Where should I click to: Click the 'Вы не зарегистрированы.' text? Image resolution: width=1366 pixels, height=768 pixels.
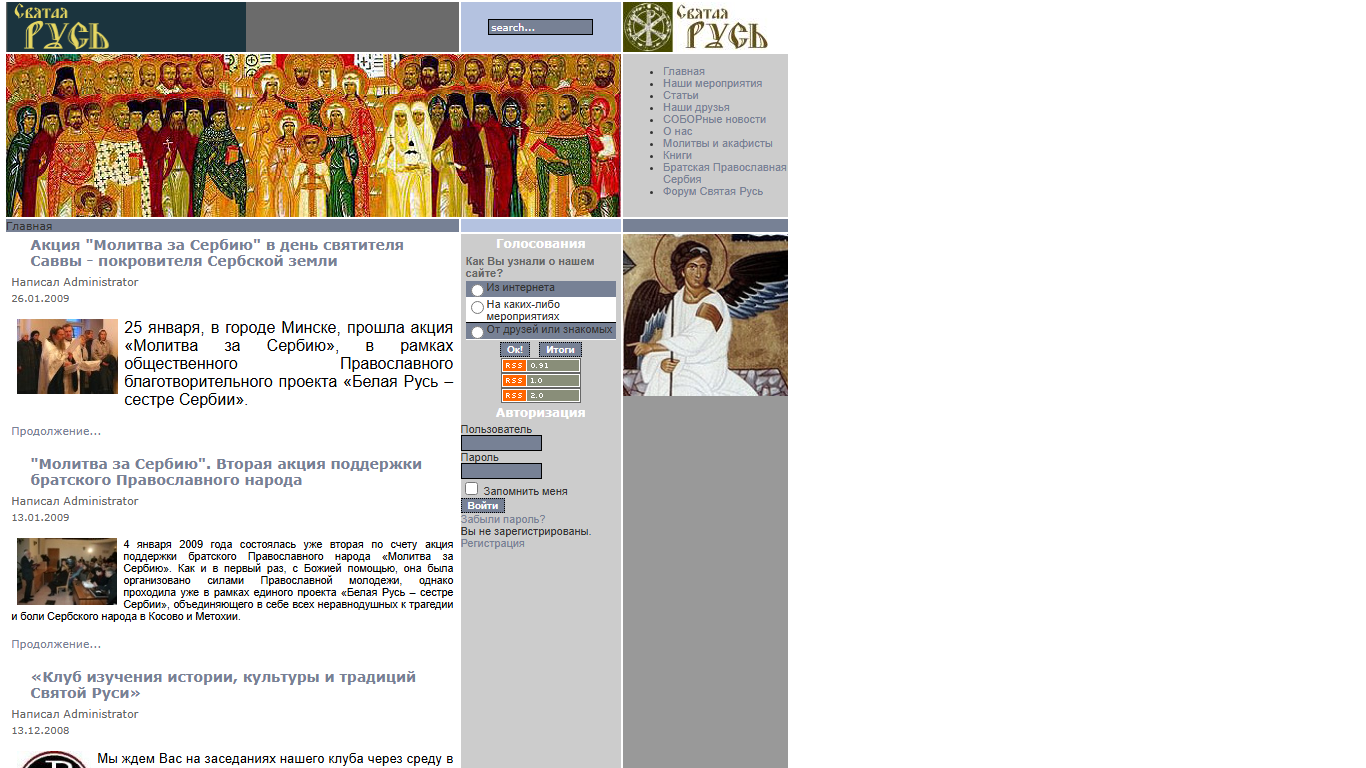(x=526, y=531)
